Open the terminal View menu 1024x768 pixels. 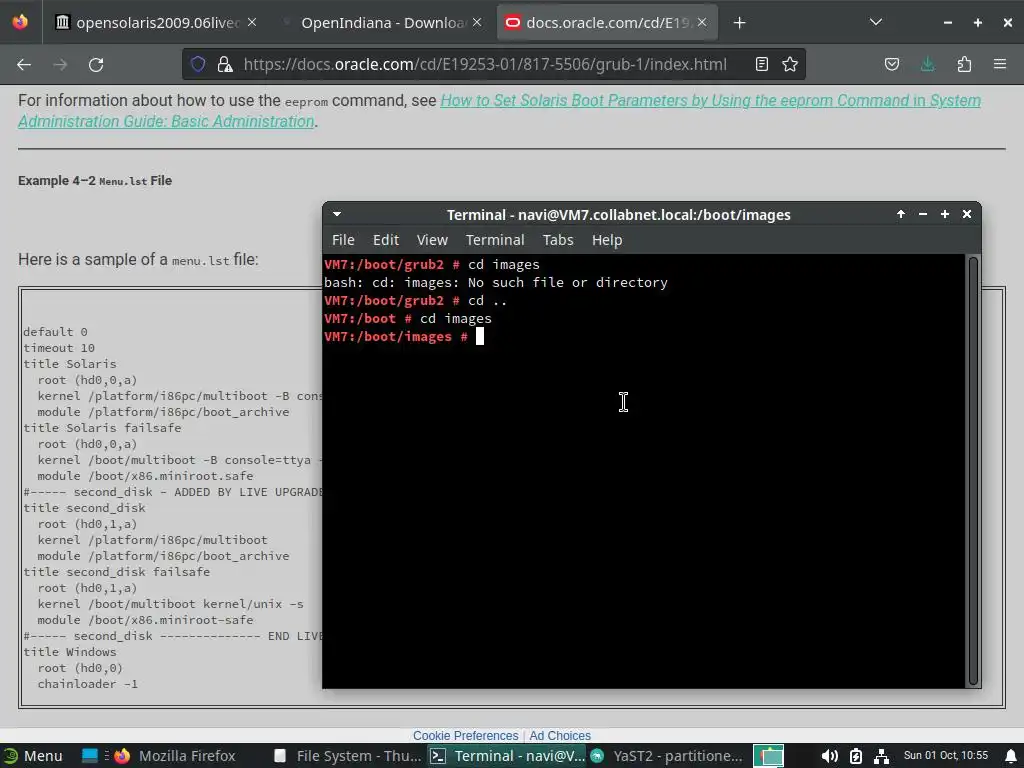432,240
